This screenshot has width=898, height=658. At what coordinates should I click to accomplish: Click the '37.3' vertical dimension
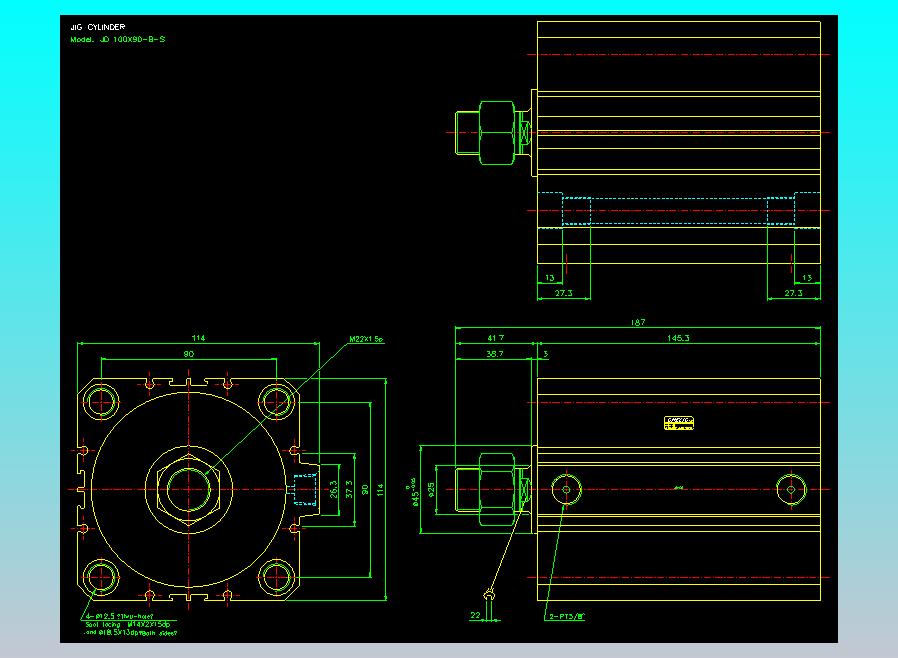(x=349, y=489)
